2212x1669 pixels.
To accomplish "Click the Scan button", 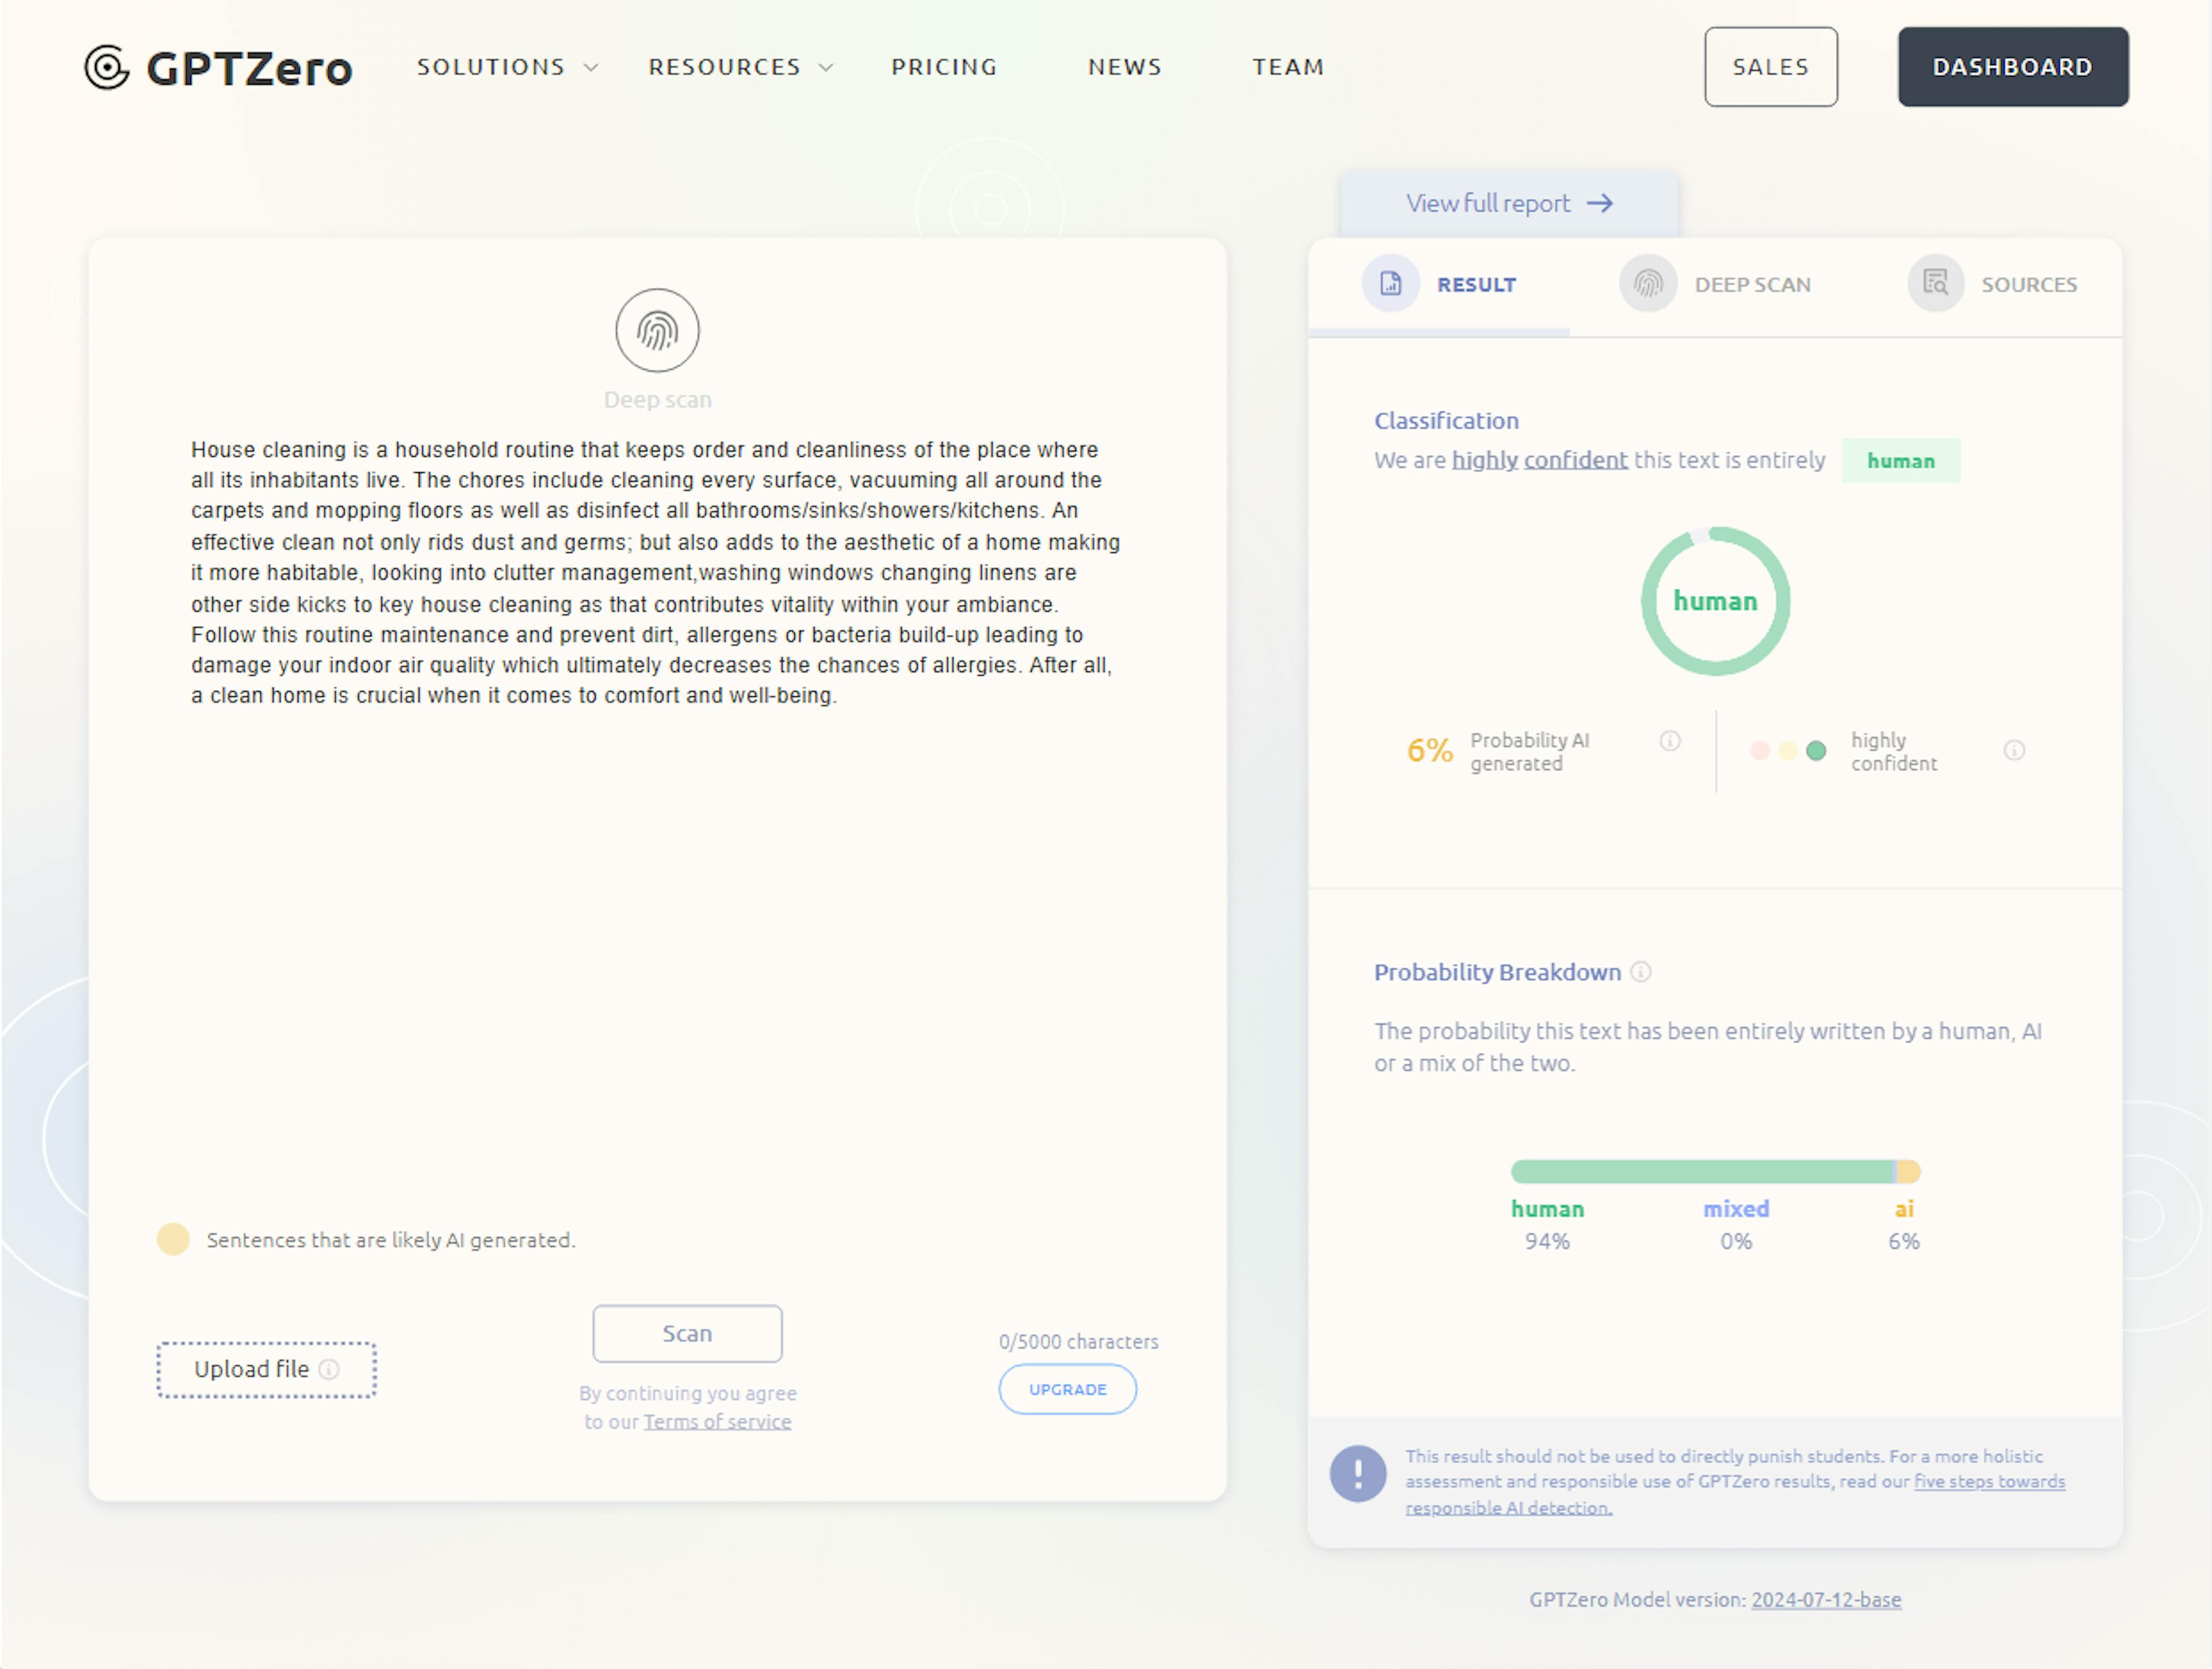I will click(687, 1333).
